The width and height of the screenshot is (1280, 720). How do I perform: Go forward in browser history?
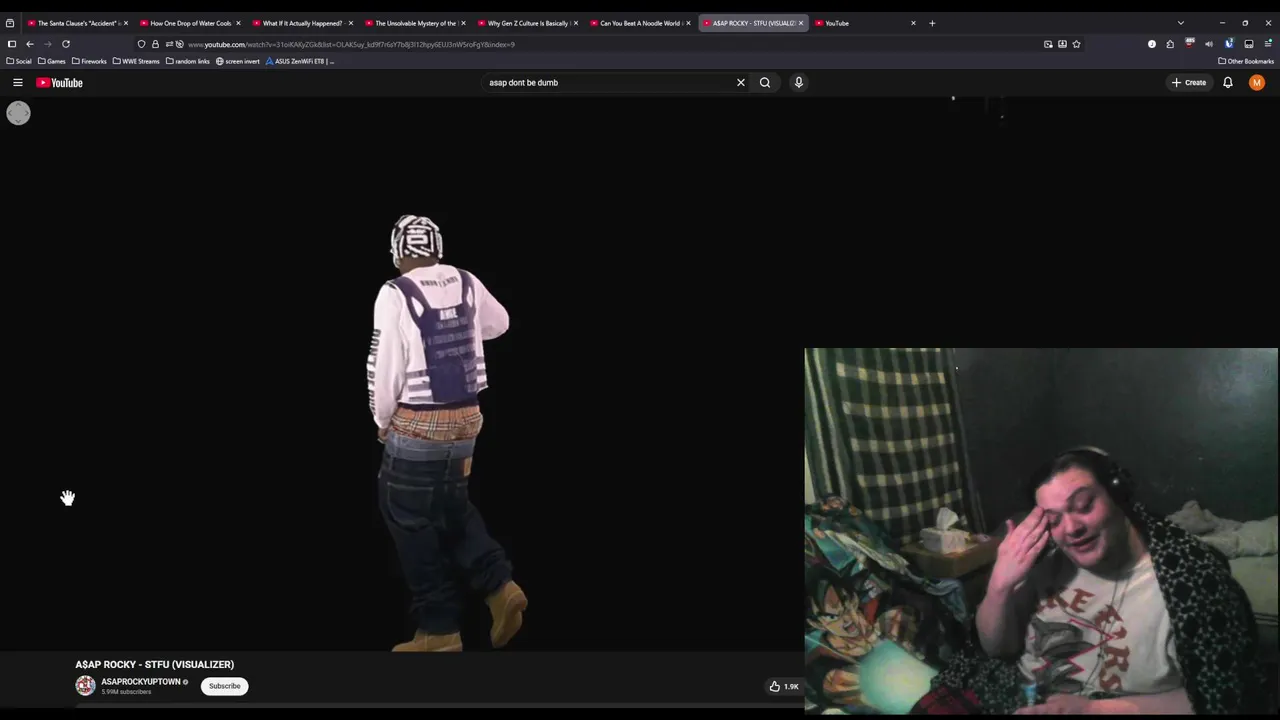[x=47, y=44]
